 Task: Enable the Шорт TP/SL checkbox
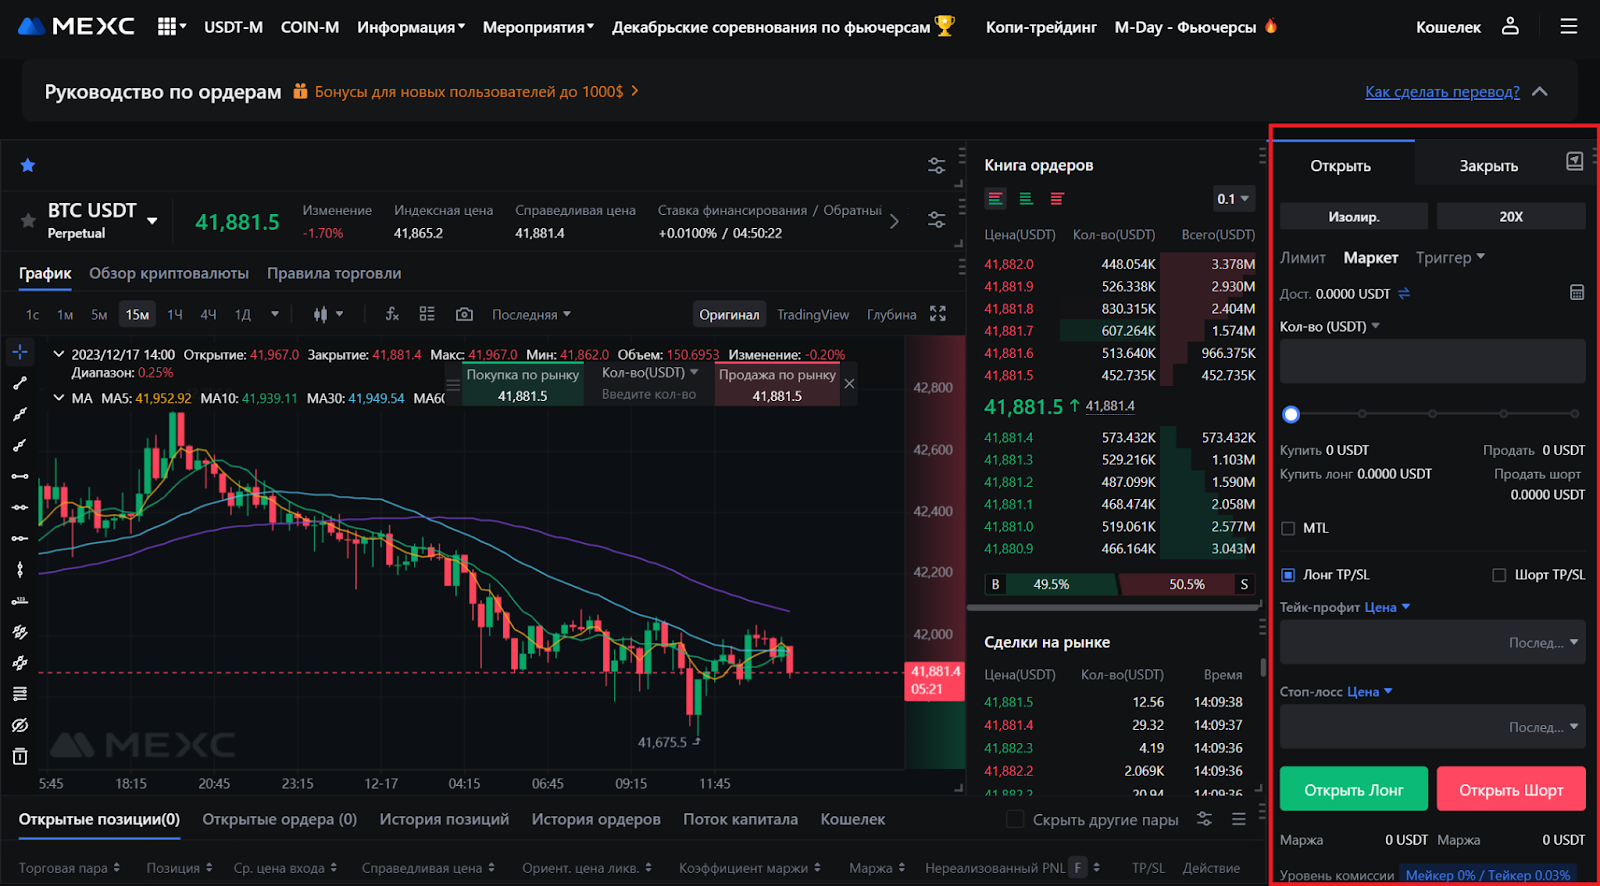(1498, 575)
